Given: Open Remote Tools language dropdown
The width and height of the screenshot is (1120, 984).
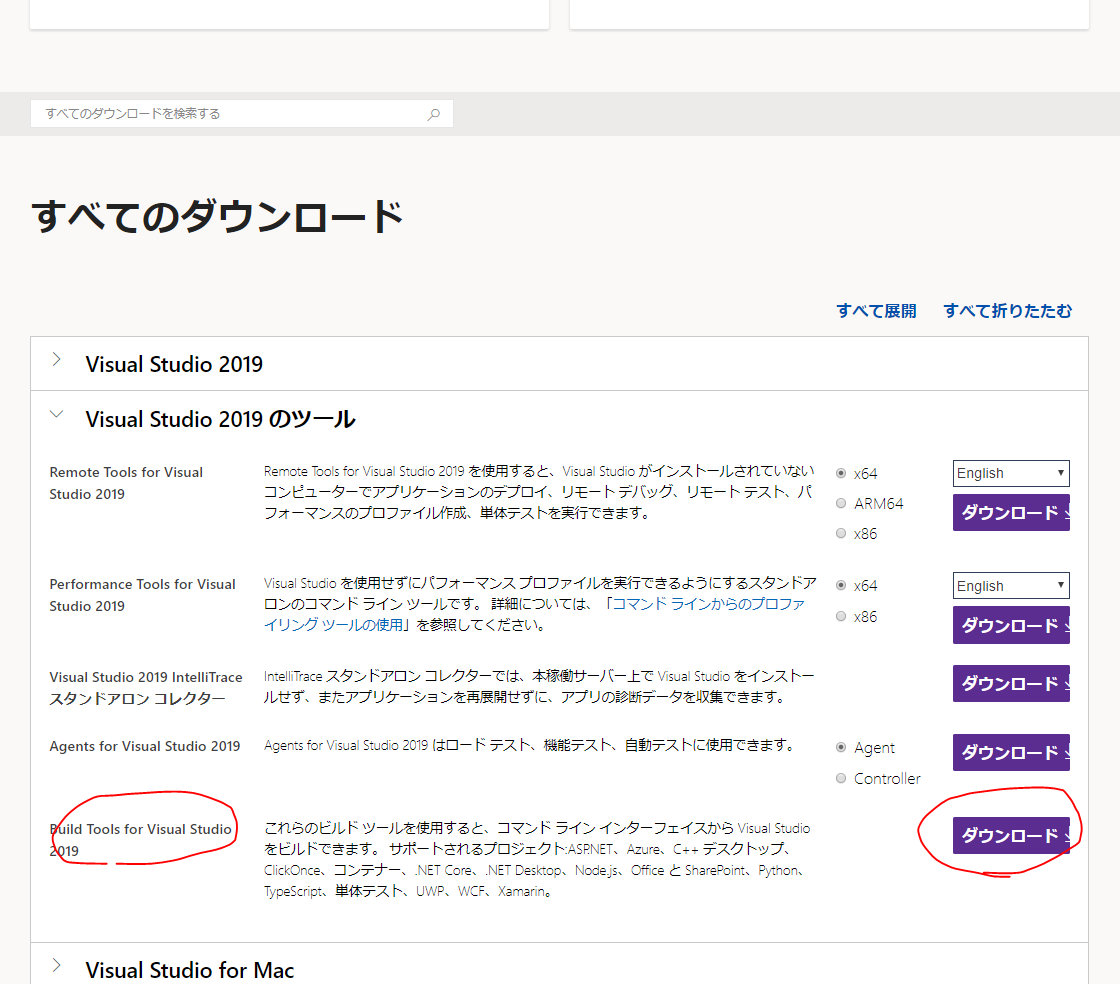Looking at the screenshot, I should point(1011,473).
